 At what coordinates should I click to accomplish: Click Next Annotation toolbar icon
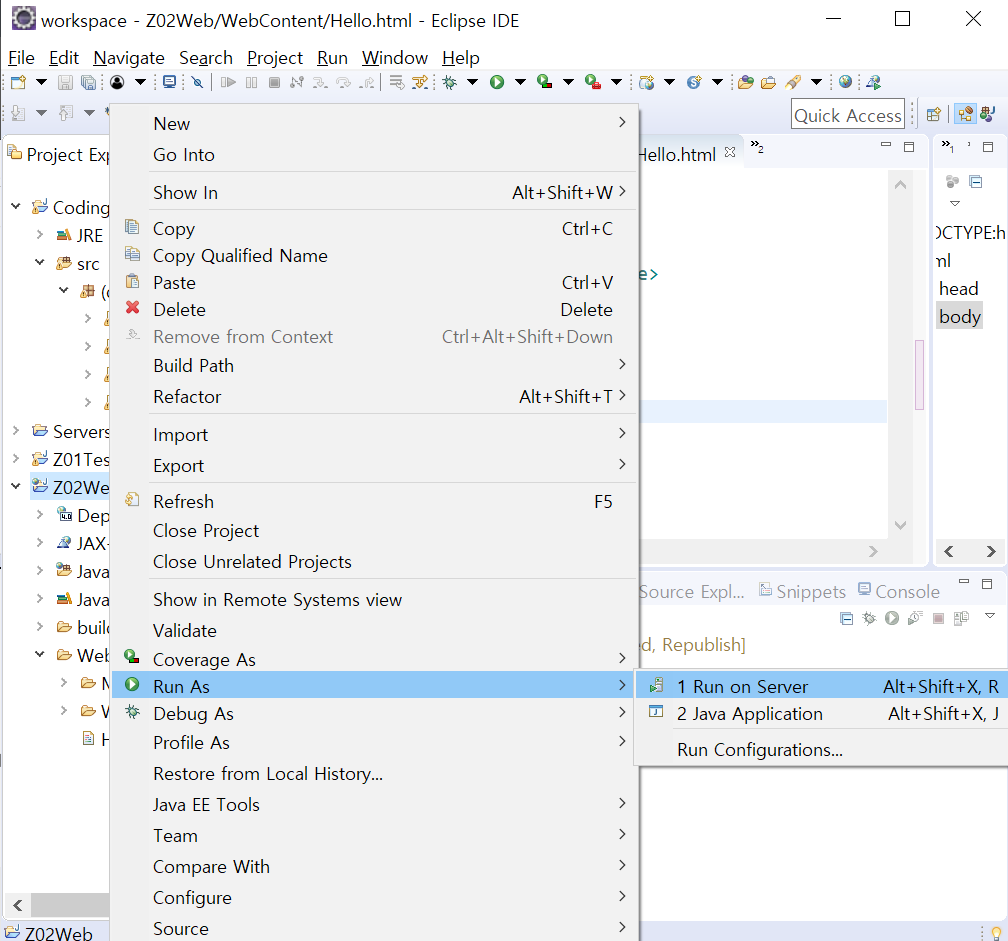pyautogui.click(x=18, y=113)
